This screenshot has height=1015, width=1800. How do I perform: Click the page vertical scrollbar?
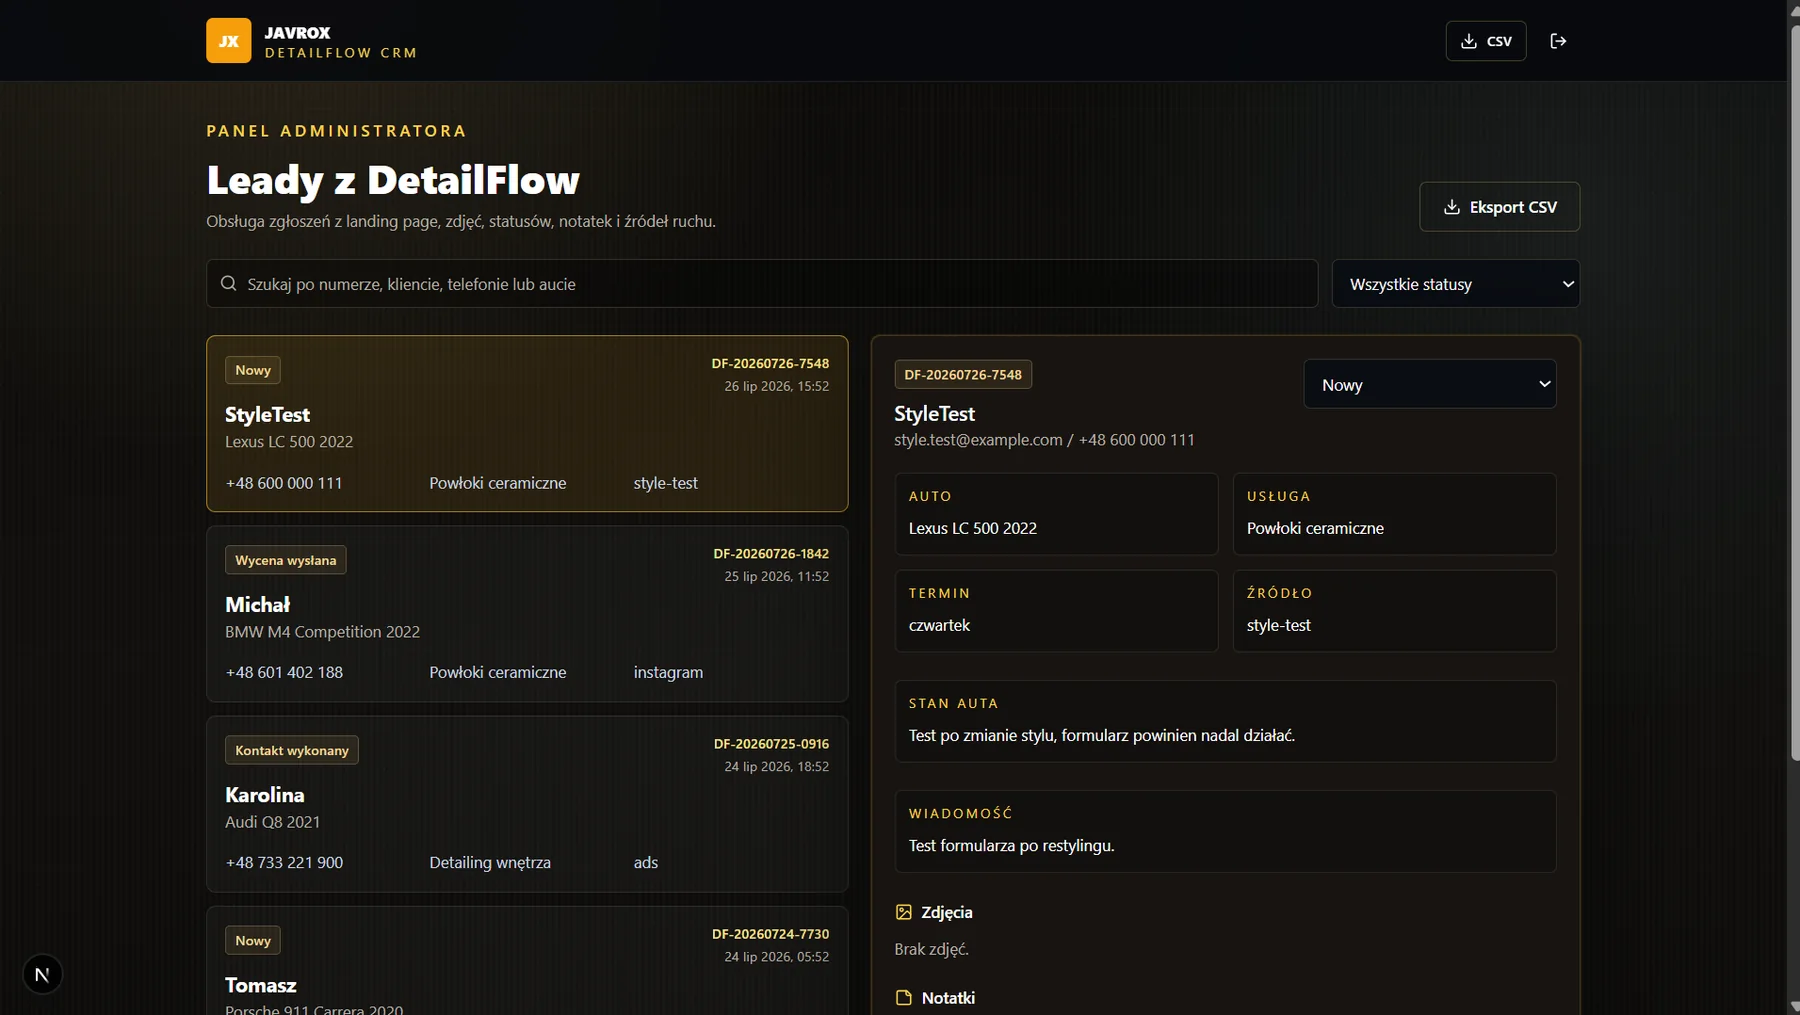(1793, 400)
